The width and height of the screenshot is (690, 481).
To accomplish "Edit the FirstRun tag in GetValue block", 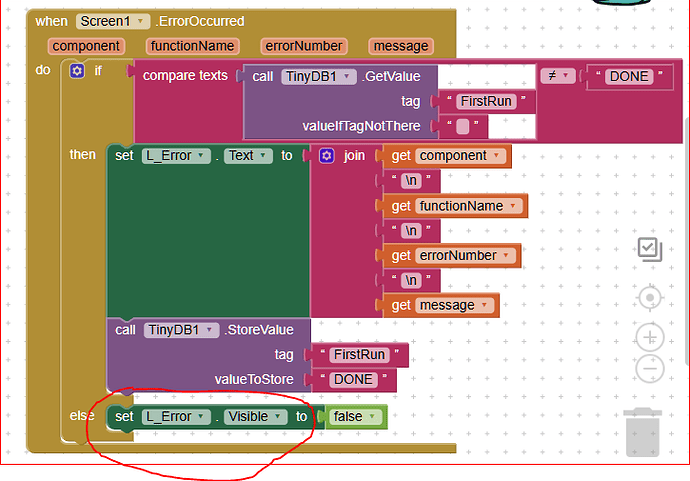I will (486, 102).
